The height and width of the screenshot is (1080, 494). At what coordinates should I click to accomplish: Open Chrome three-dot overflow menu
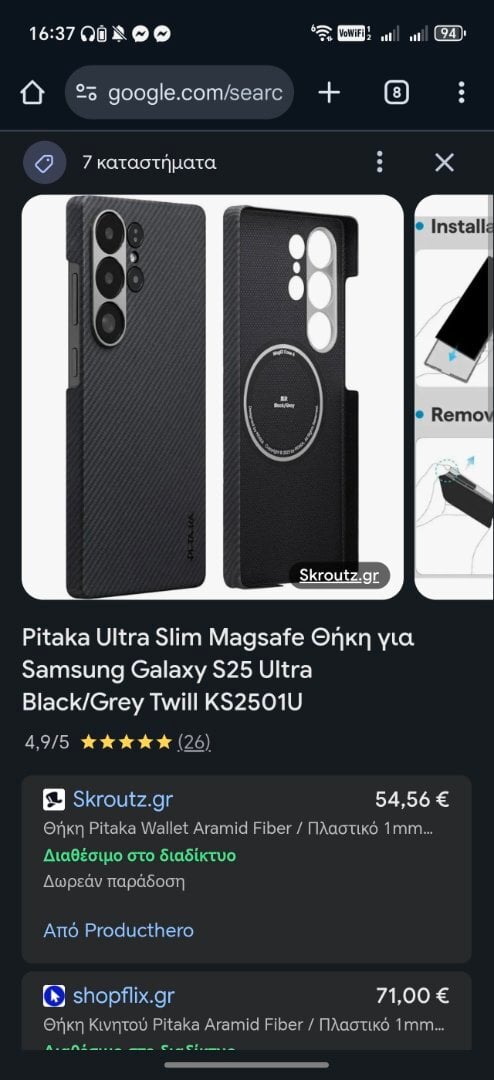(461, 92)
